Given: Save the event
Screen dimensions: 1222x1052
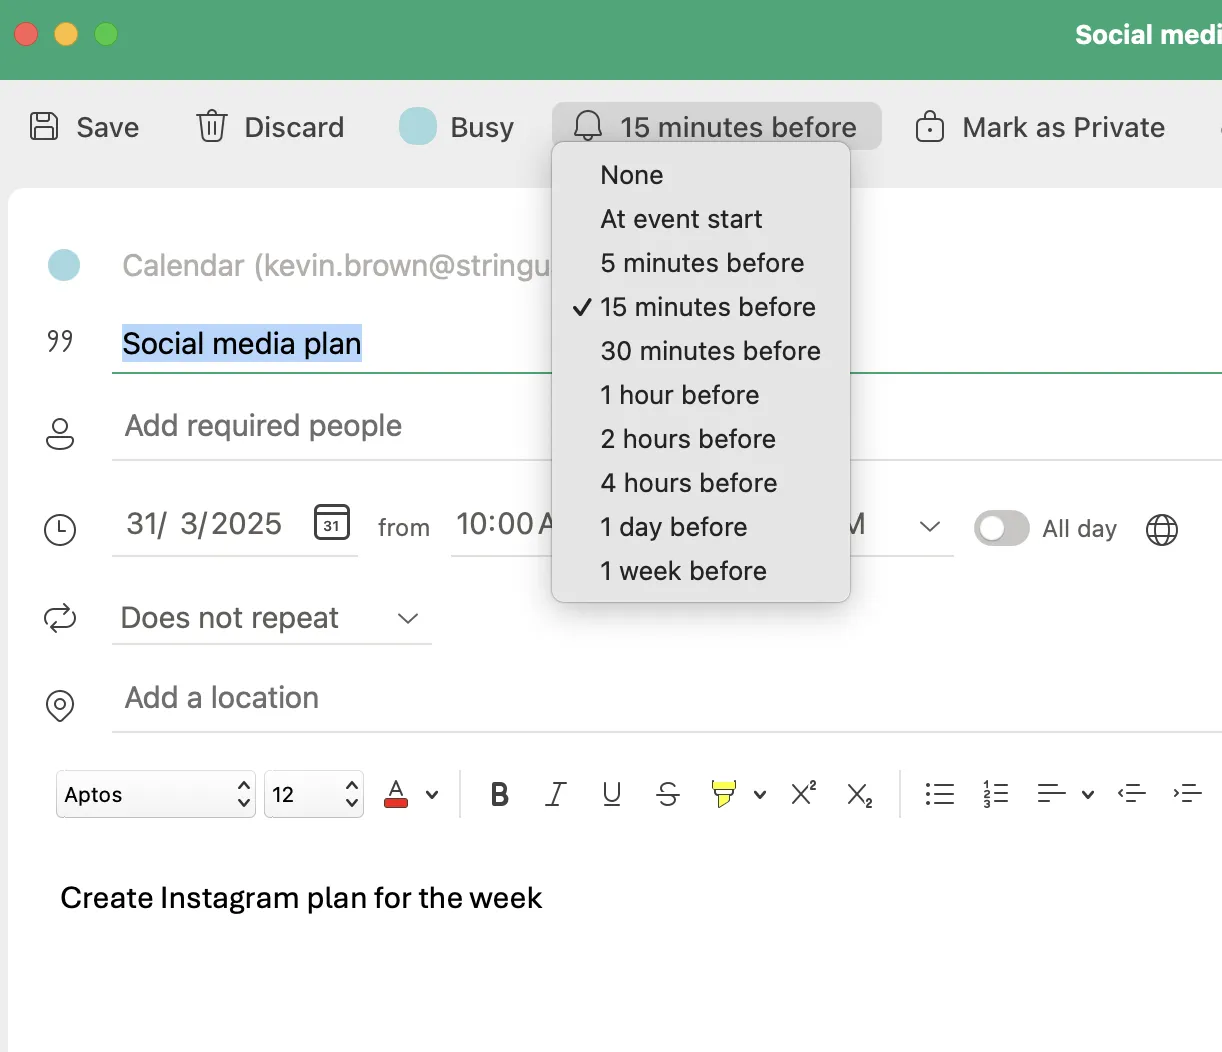Looking at the screenshot, I should coord(84,127).
